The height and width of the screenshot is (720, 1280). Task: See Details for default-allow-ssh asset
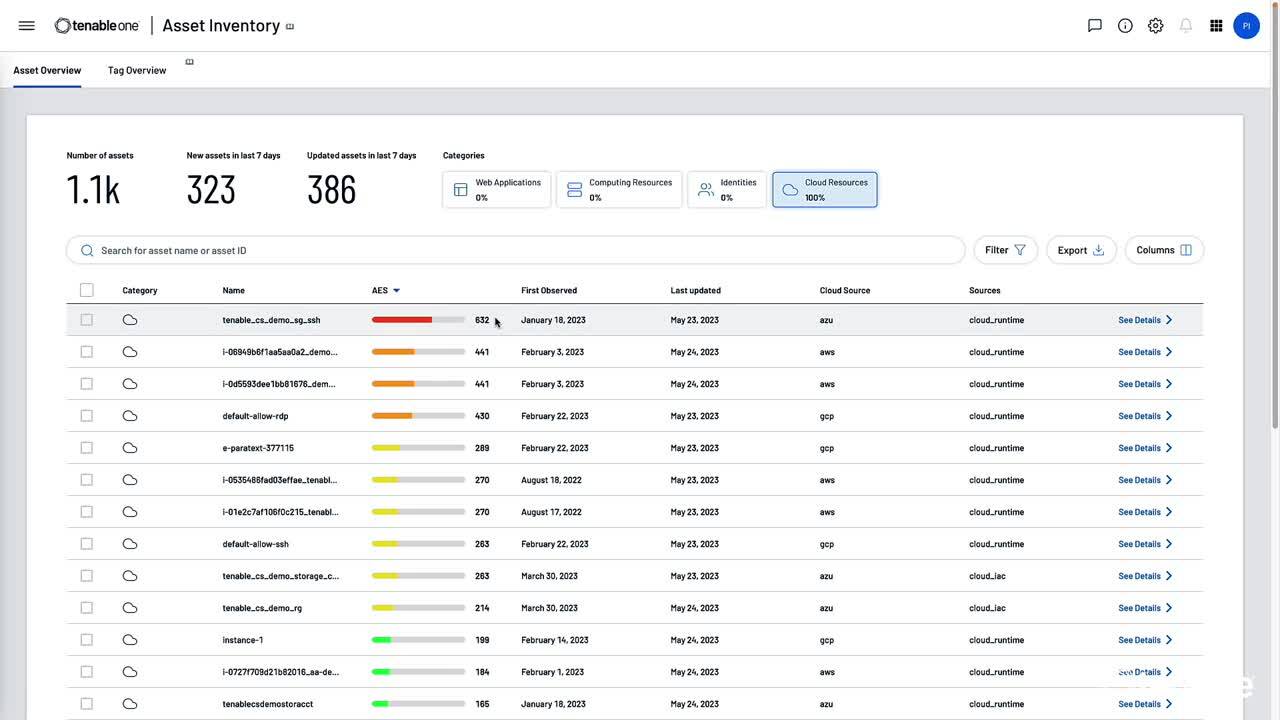pos(1145,544)
